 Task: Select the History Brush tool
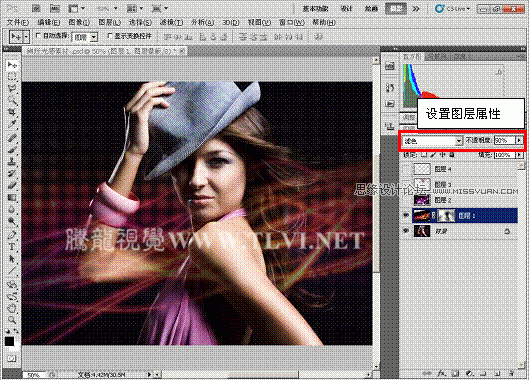(12, 173)
